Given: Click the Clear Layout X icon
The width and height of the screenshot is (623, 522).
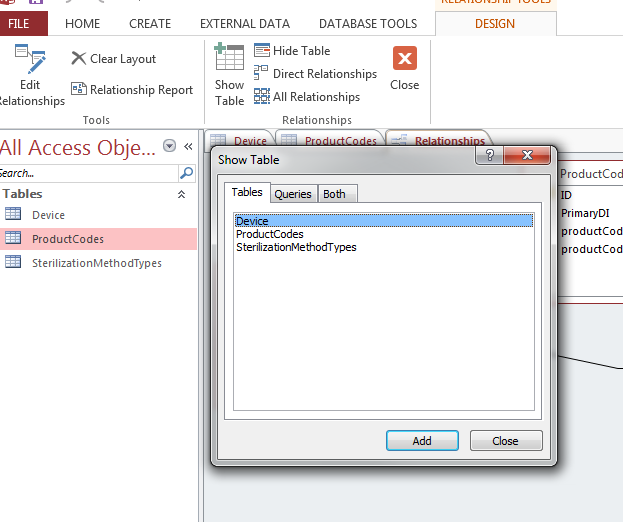Looking at the screenshot, I should (78, 58).
